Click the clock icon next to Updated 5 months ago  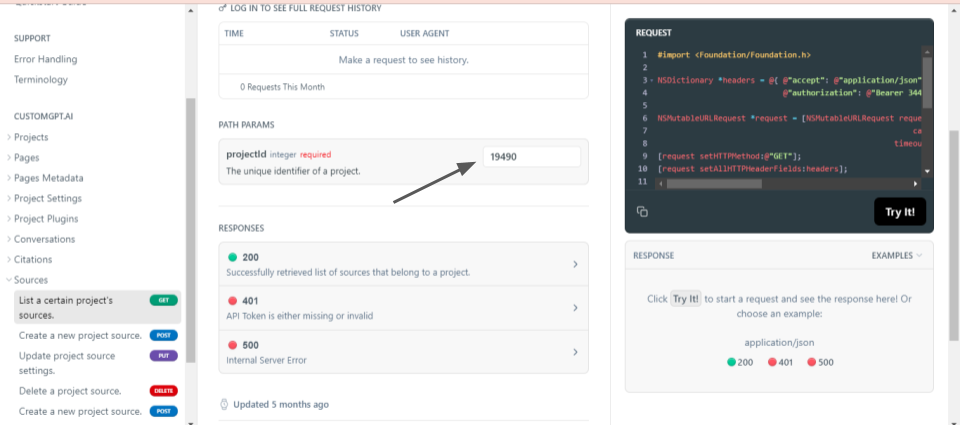(224, 404)
